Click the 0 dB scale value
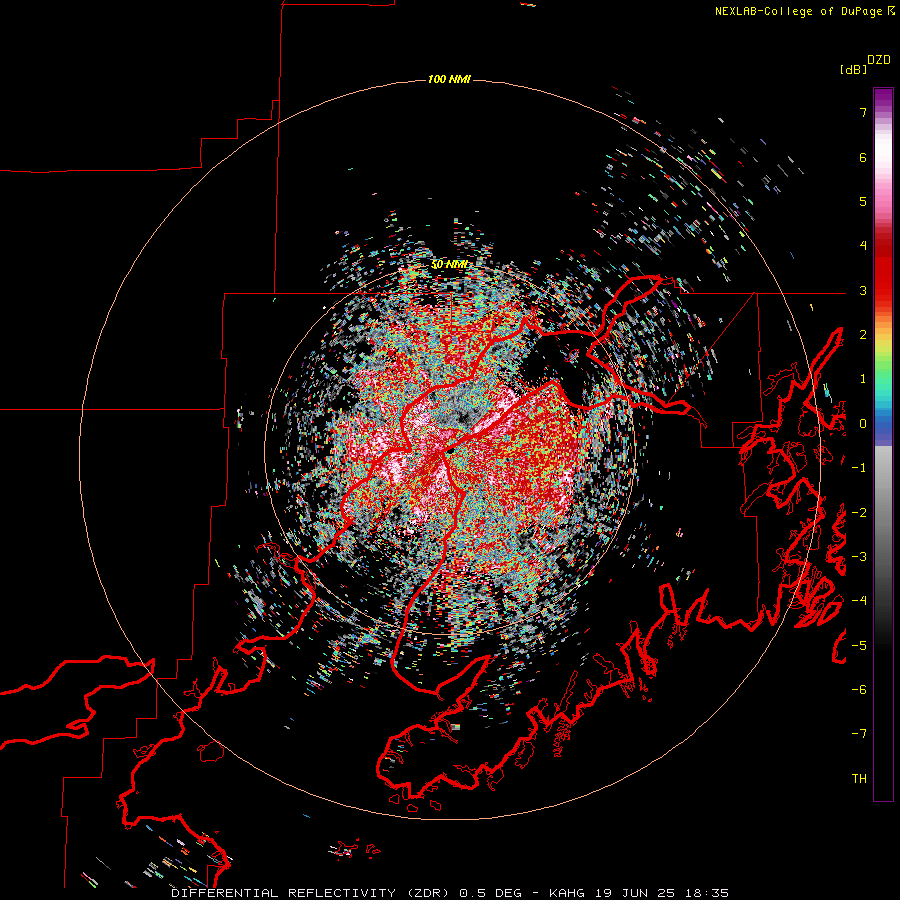 coord(863,424)
